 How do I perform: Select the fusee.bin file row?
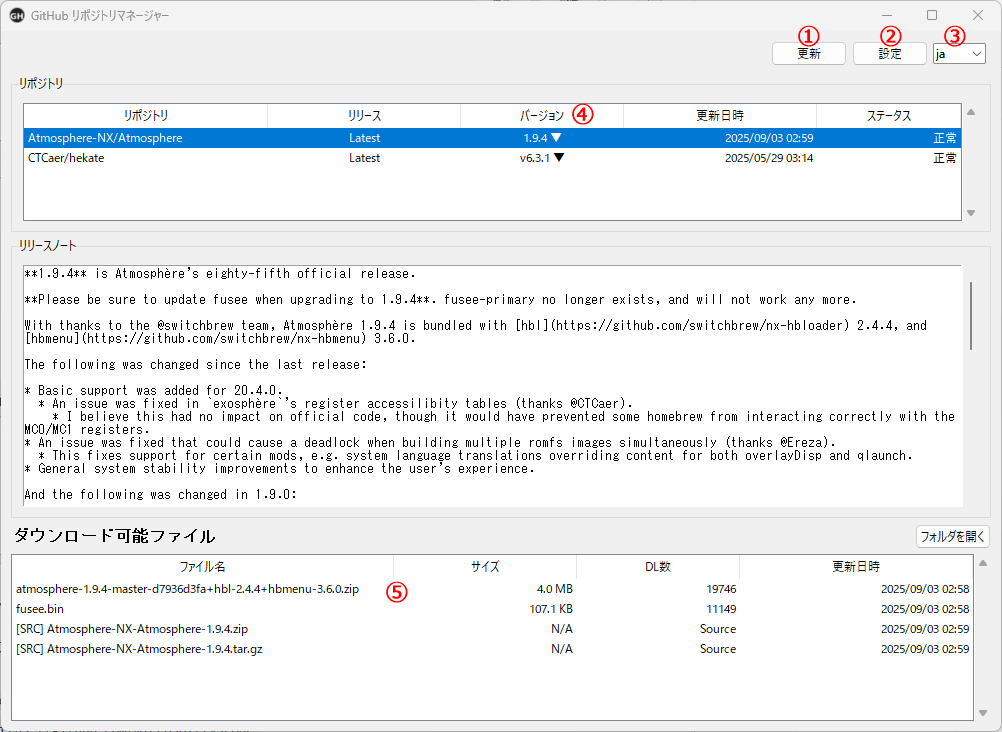(x=492, y=609)
